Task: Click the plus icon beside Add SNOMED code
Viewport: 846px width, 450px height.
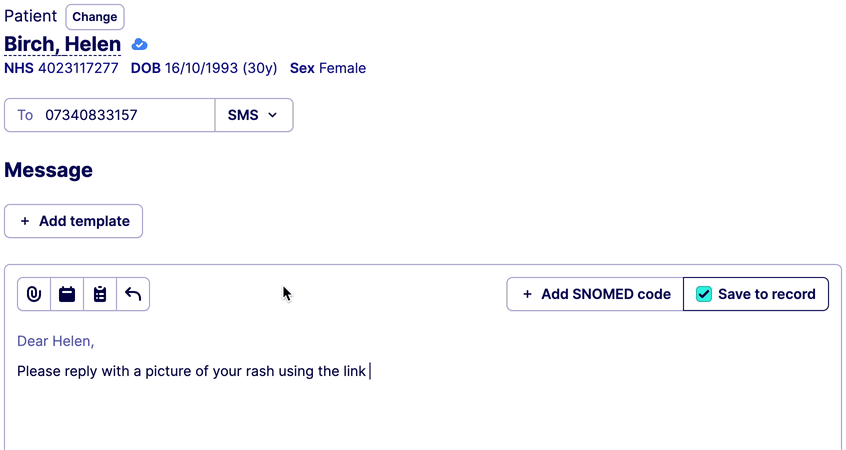Action: (x=527, y=294)
